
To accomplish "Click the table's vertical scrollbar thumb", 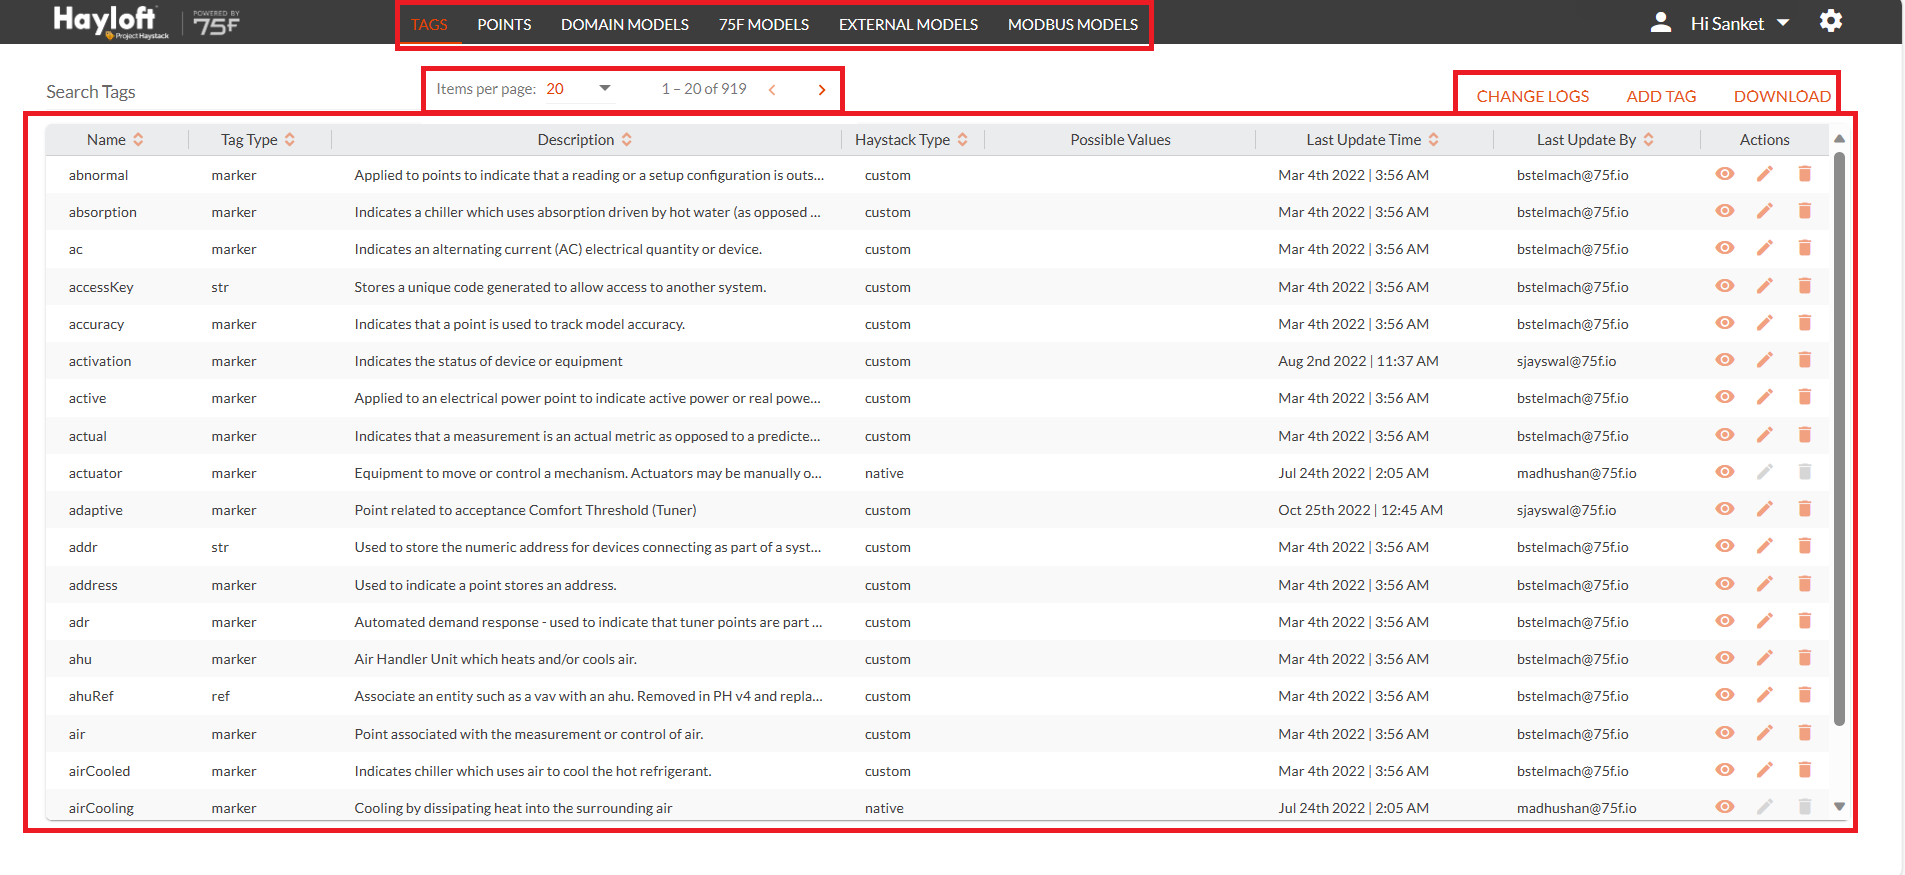I will coord(1839,438).
